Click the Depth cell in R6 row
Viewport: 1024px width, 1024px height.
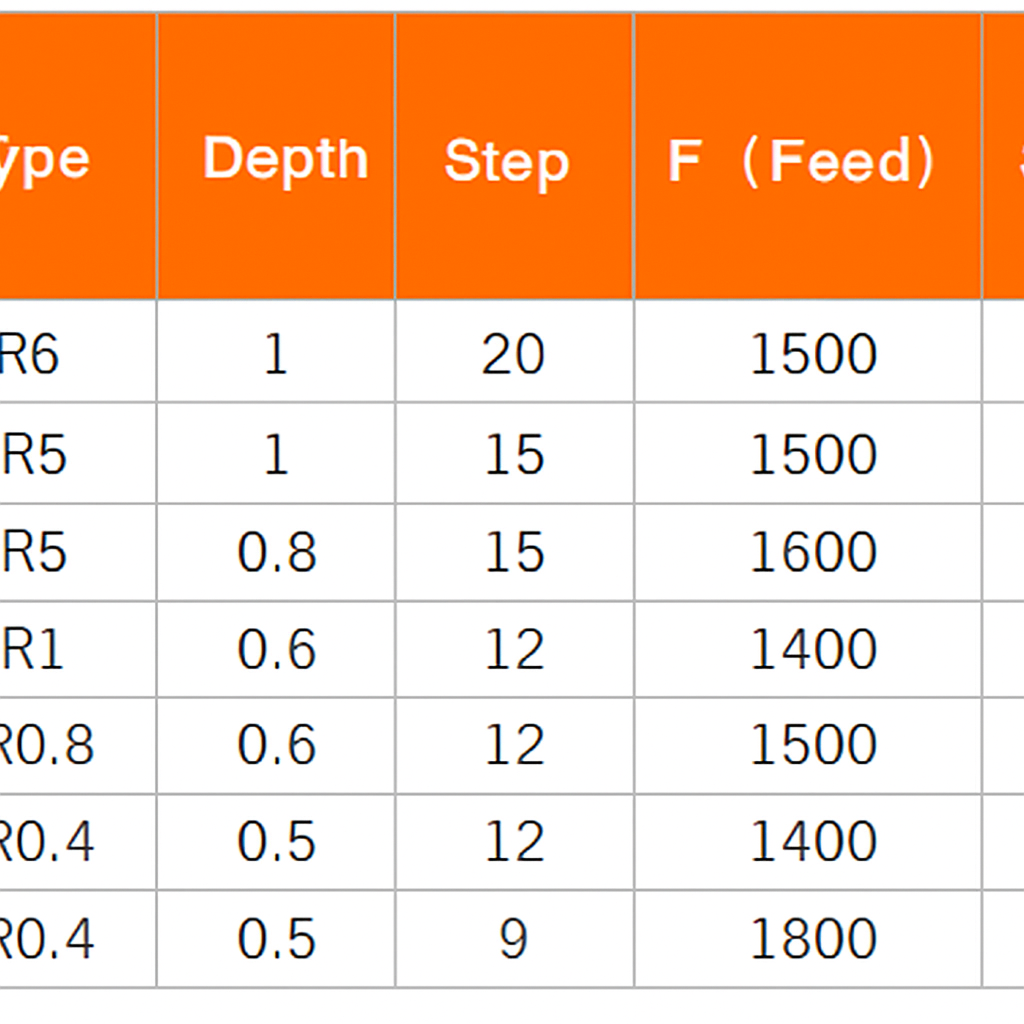point(276,354)
